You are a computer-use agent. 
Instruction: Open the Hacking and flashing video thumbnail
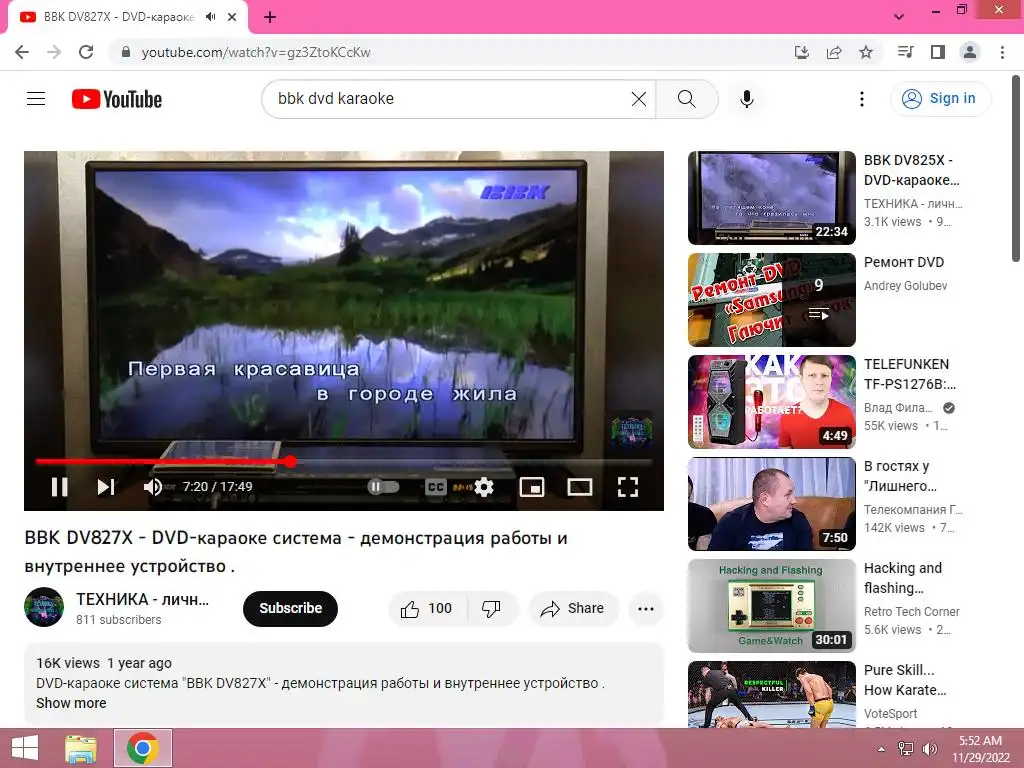771,605
